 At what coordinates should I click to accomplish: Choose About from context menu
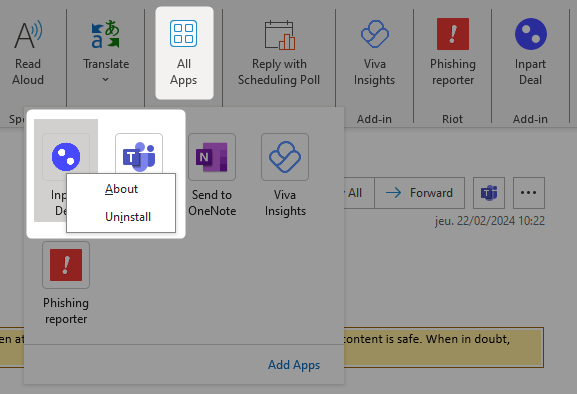(121, 189)
